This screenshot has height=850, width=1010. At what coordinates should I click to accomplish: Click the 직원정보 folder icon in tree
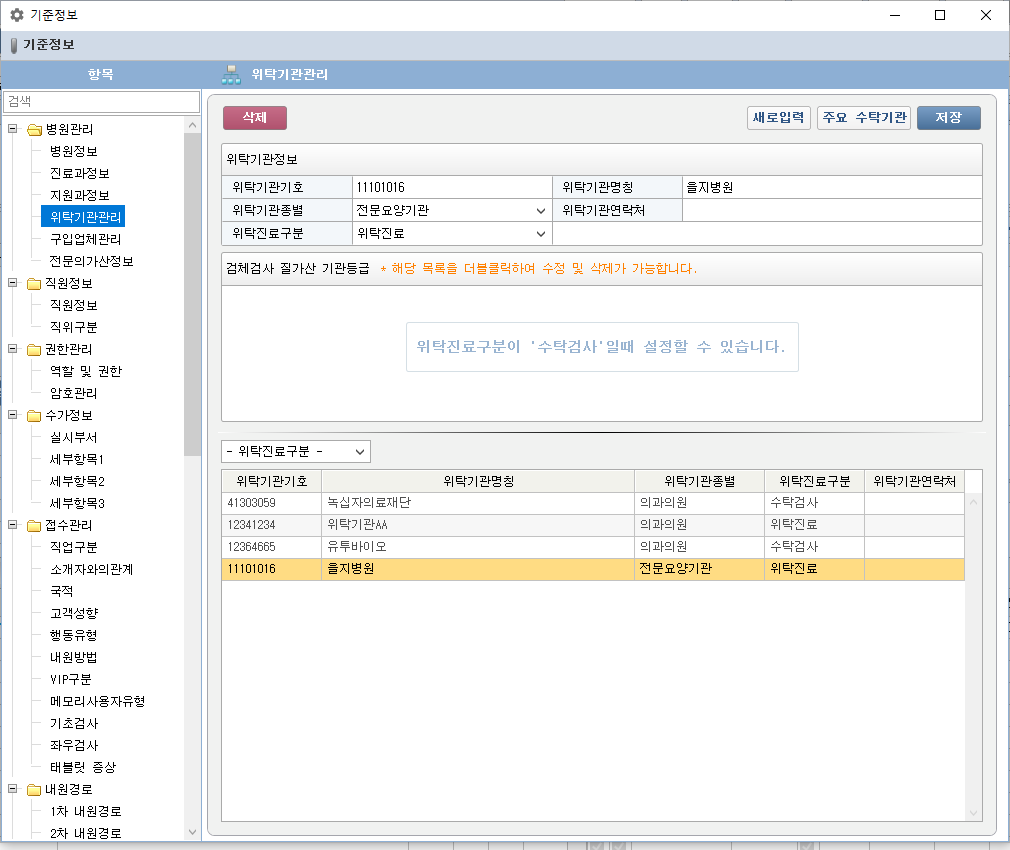pyautogui.click(x=34, y=283)
